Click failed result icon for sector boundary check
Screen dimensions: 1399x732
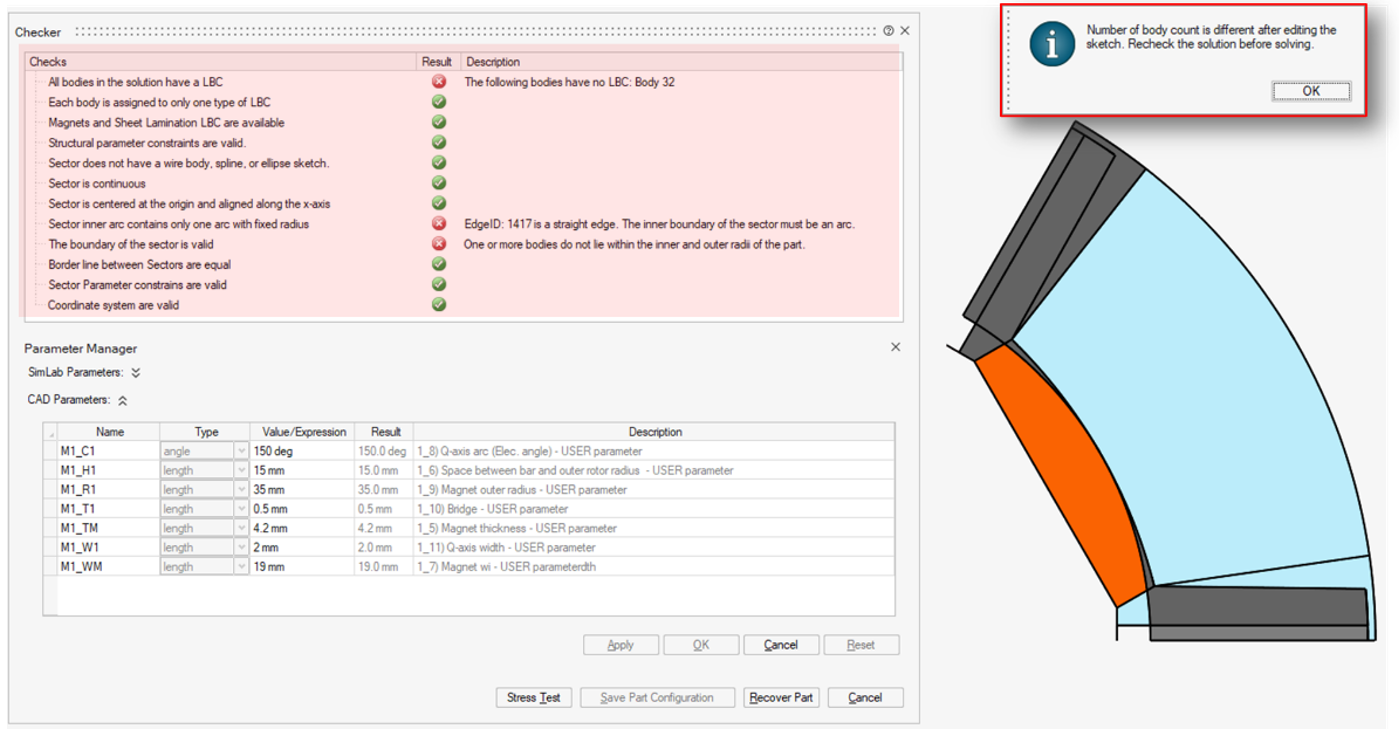[x=438, y=244]
